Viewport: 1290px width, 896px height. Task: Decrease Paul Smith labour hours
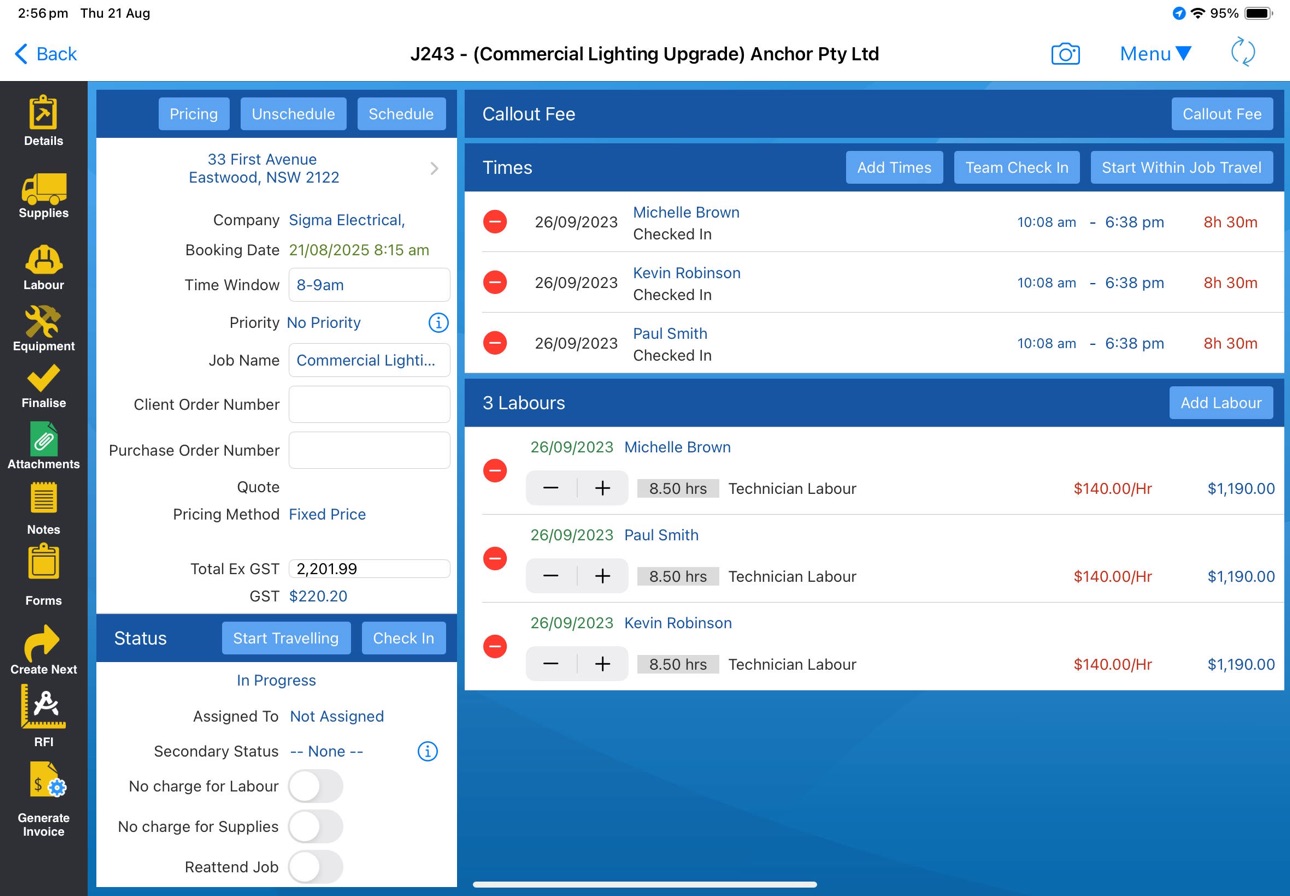pos(551,576)
